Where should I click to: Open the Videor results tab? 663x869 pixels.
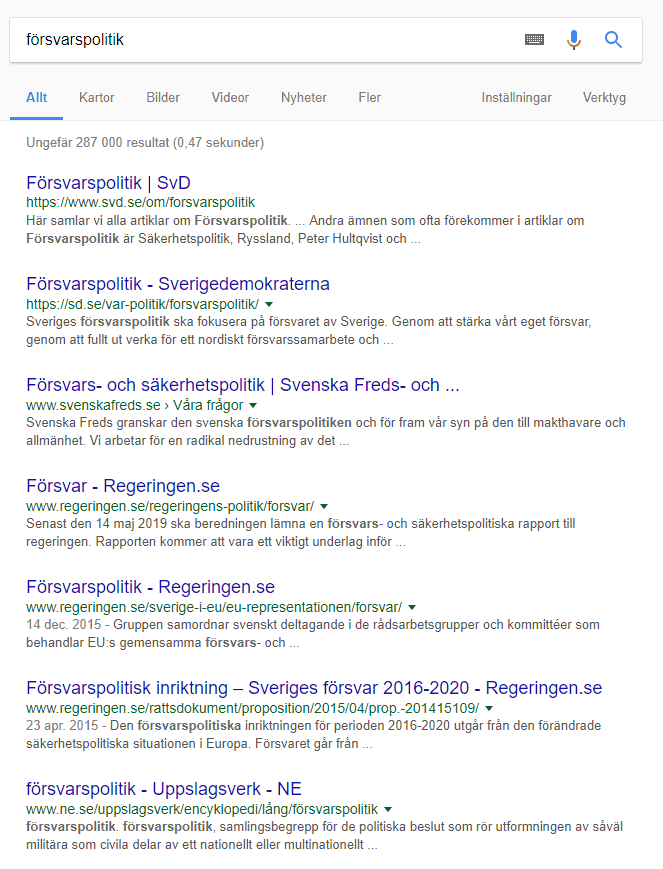230,98
